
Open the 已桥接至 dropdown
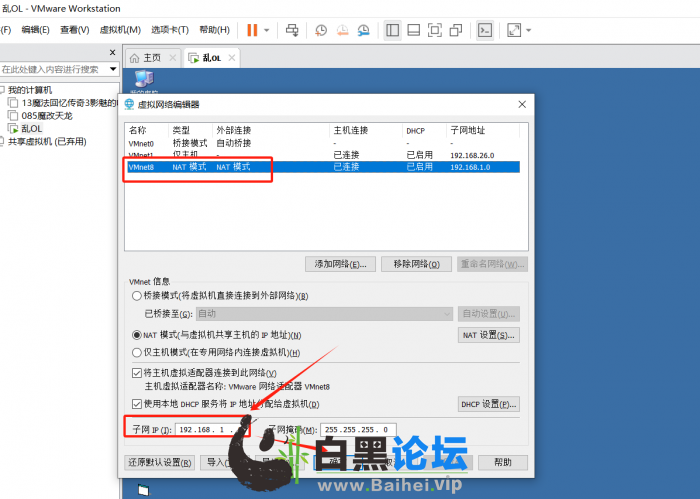point(324,314)
